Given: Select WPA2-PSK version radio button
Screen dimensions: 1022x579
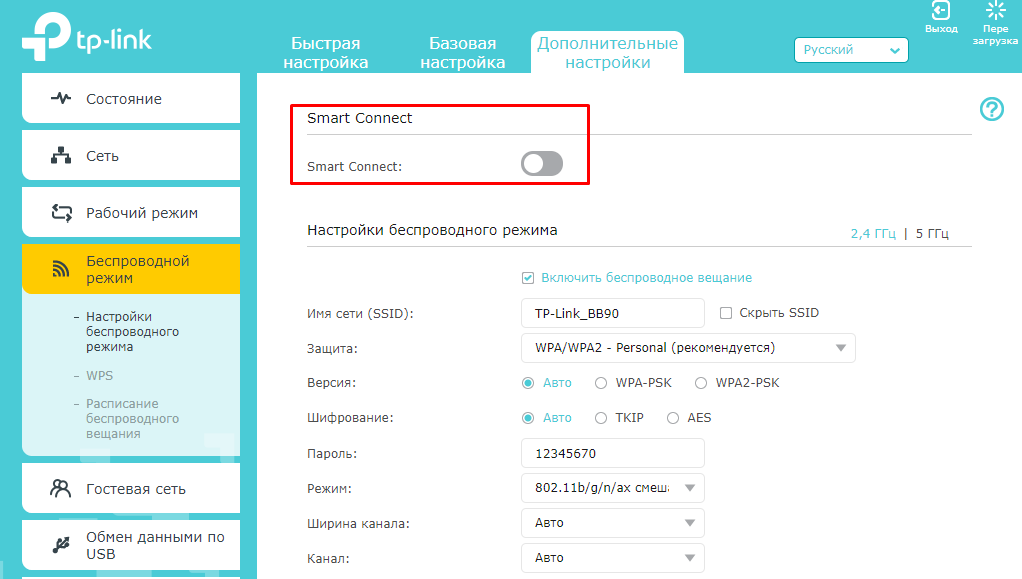Looking at the screenshot, I should tap(701, 383).
